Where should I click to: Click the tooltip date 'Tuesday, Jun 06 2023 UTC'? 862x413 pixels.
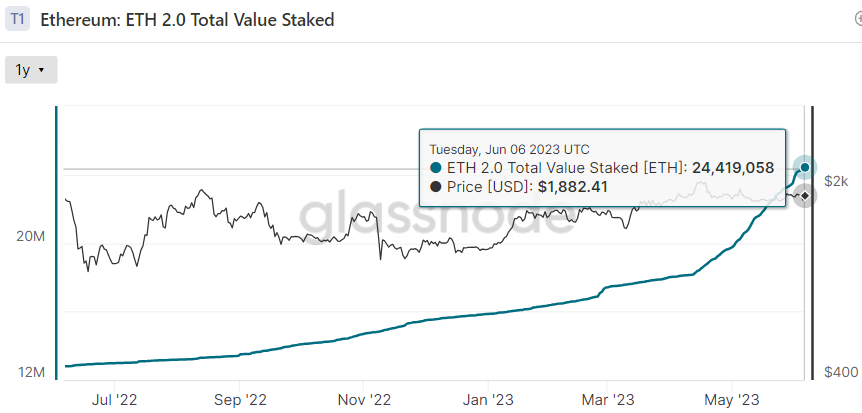click(x=510, y=148)
